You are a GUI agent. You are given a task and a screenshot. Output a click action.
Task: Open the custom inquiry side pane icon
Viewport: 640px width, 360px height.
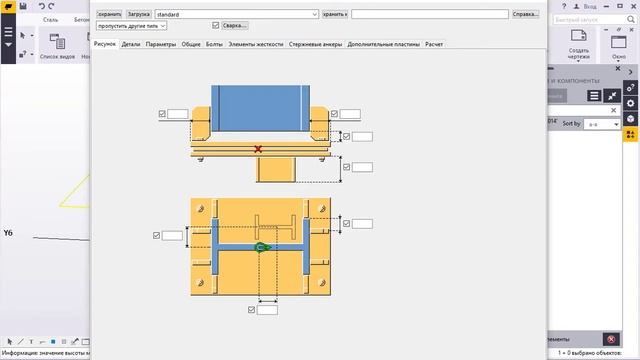pyautogui.click(x=631, y=88)
